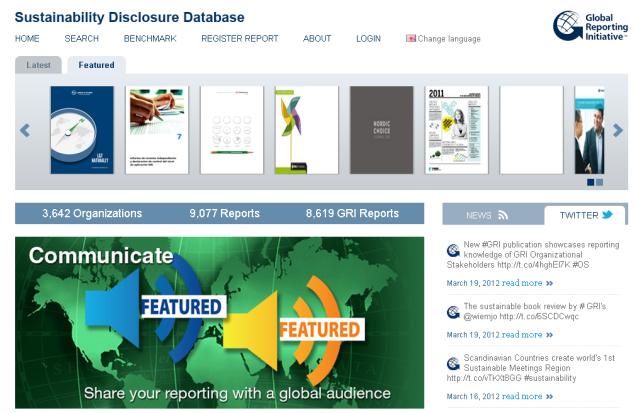Click read more under sustainable book review tweet
637x413 pixels.
pos(522,335)
